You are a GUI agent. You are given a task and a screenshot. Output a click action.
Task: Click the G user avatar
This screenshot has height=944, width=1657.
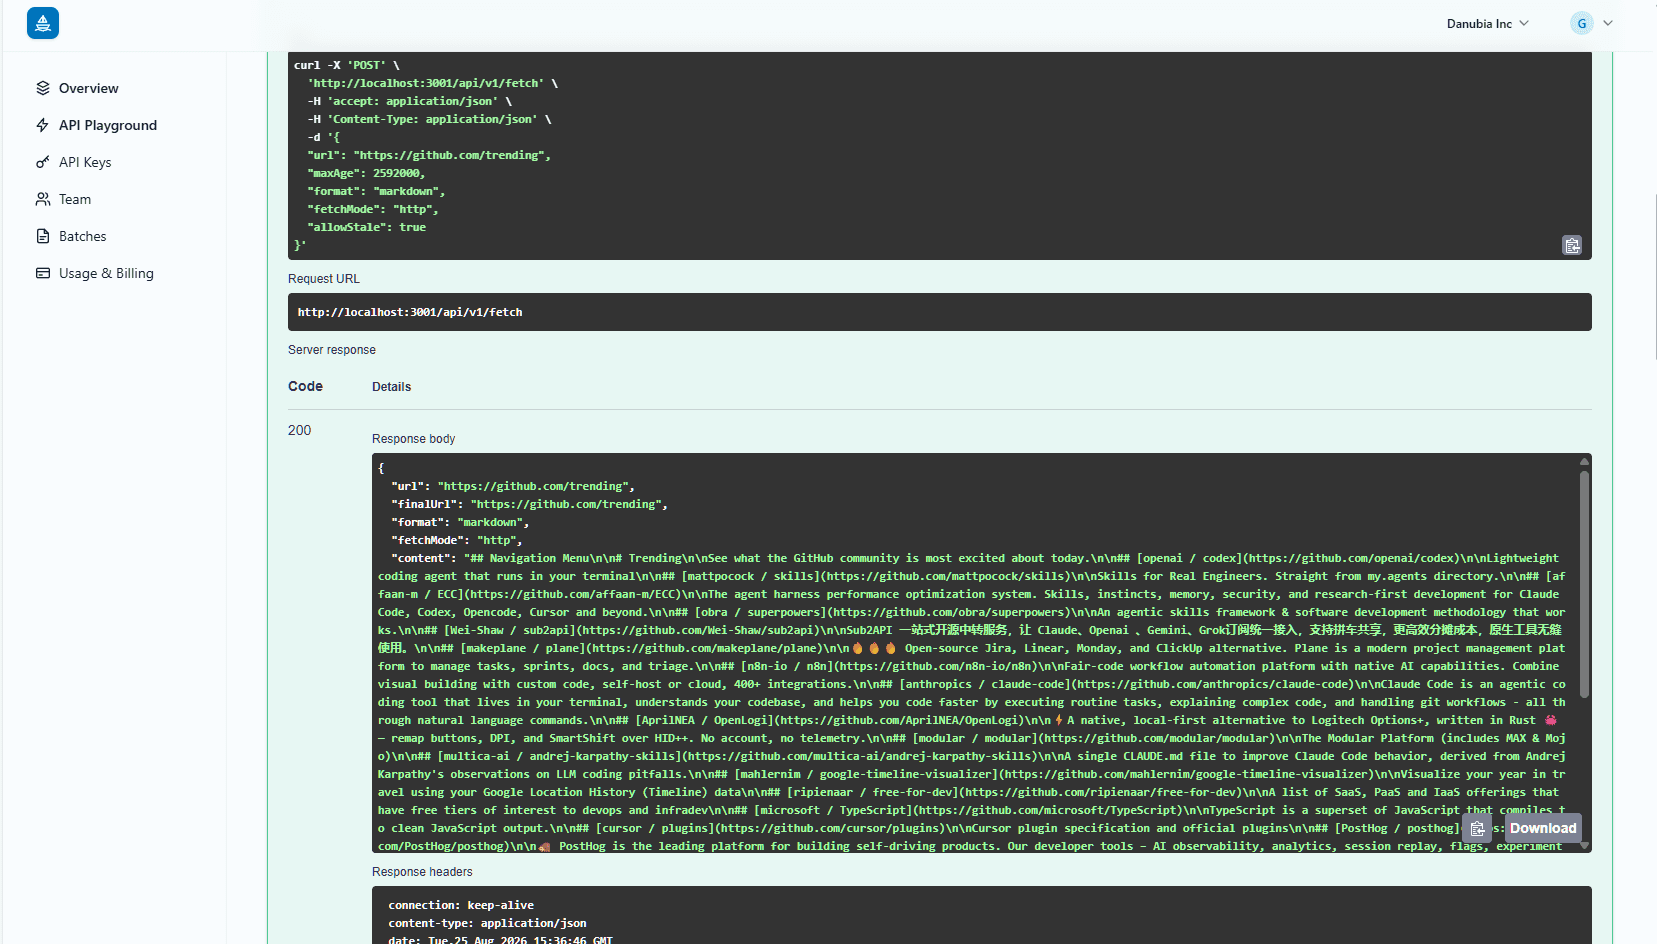(x=1582, y=23)
